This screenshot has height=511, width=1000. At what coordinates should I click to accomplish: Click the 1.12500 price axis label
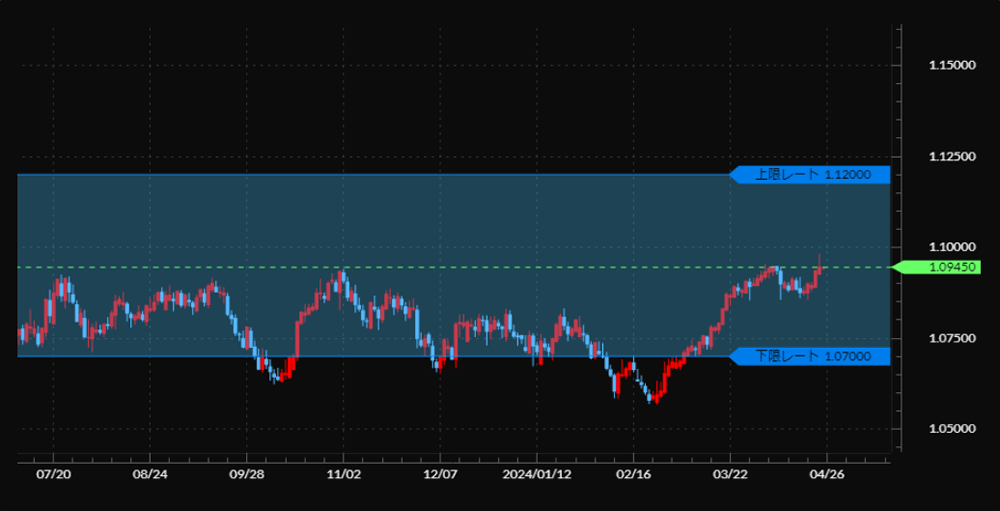point(952,156)
